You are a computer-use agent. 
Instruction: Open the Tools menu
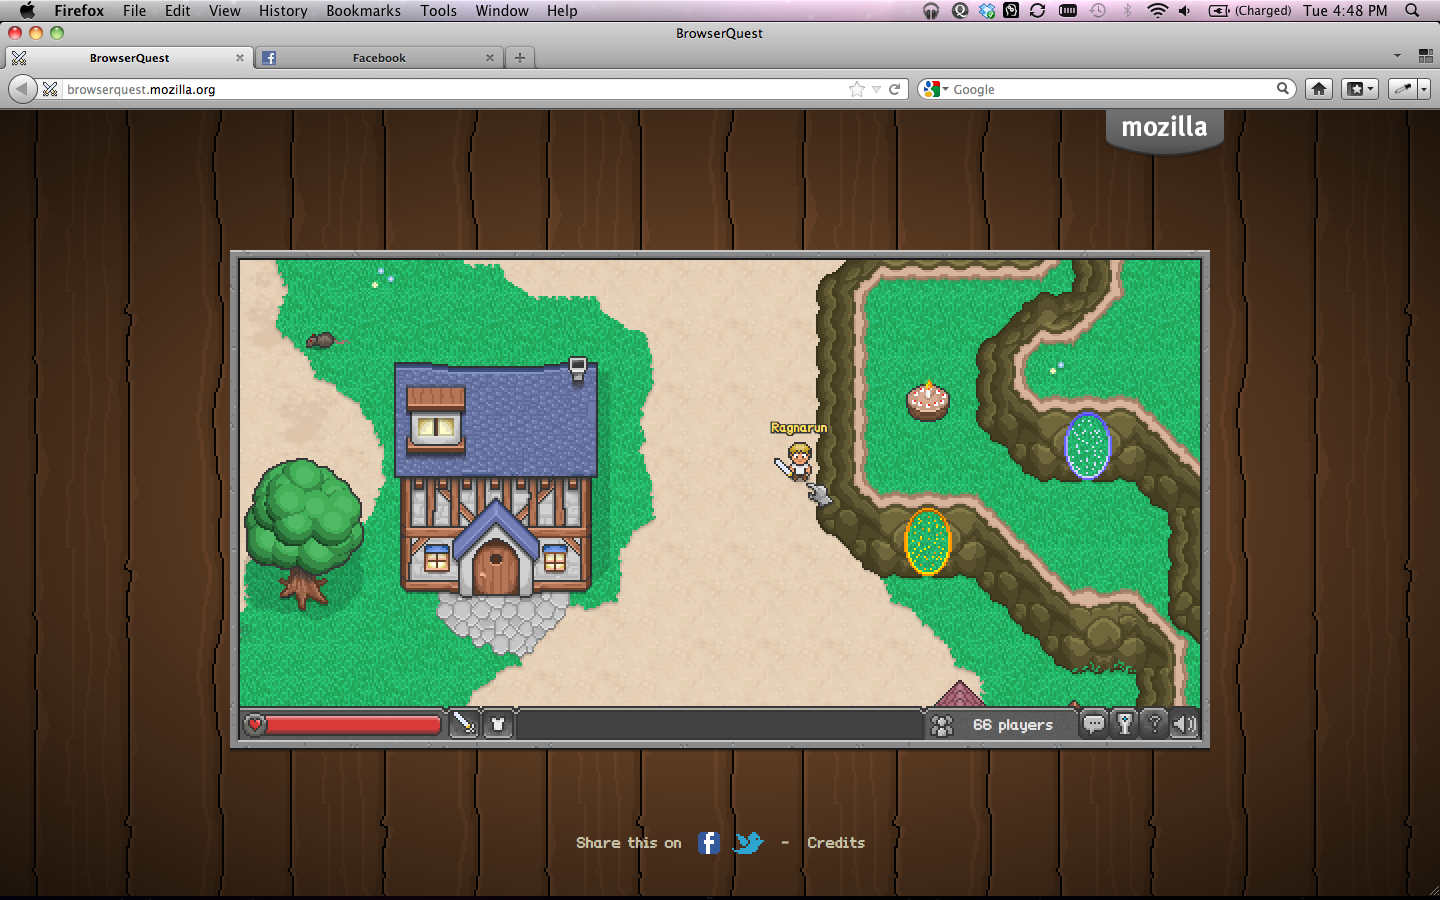point(438,10)
